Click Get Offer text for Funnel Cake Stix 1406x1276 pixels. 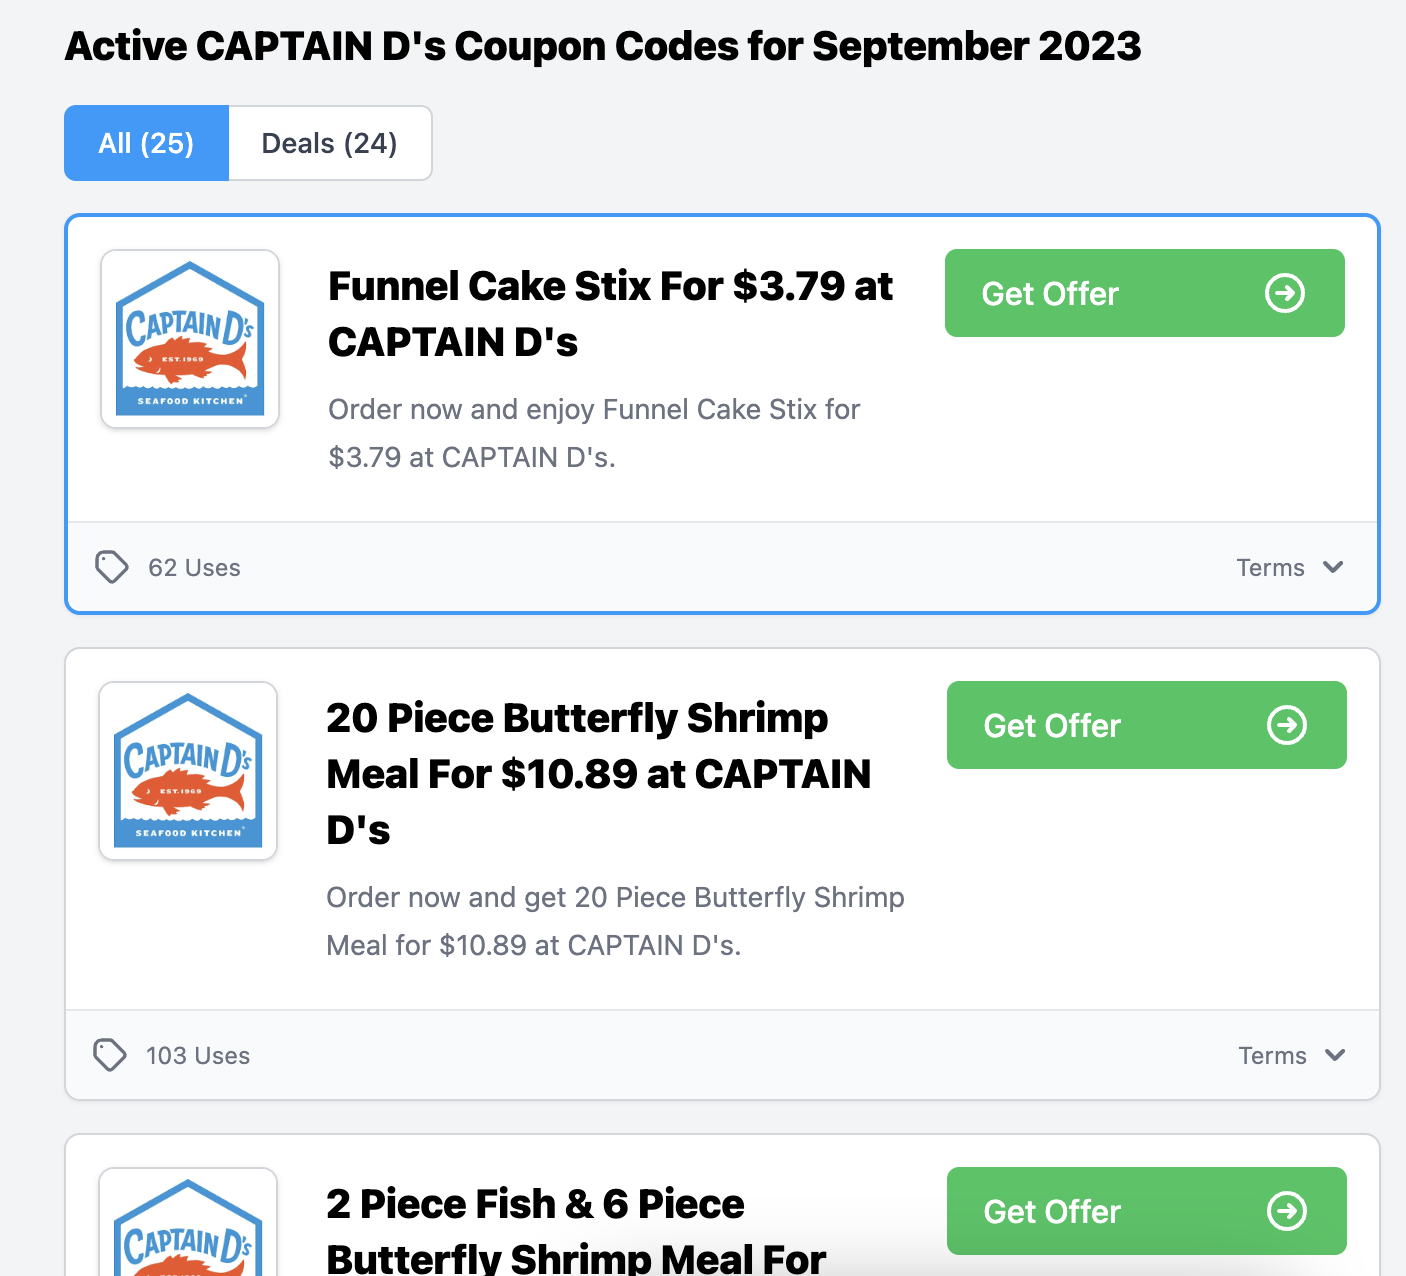[1050, 294]
